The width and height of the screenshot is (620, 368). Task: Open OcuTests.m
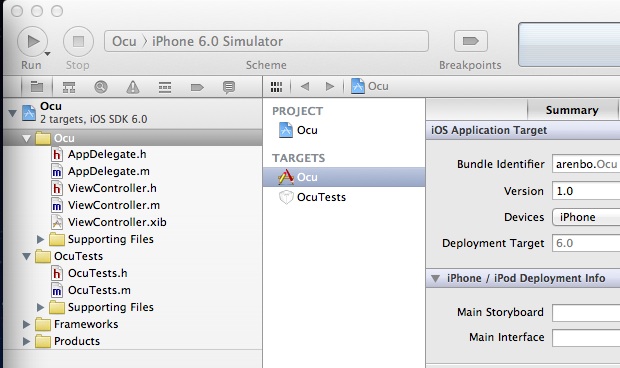pos(99,290)
